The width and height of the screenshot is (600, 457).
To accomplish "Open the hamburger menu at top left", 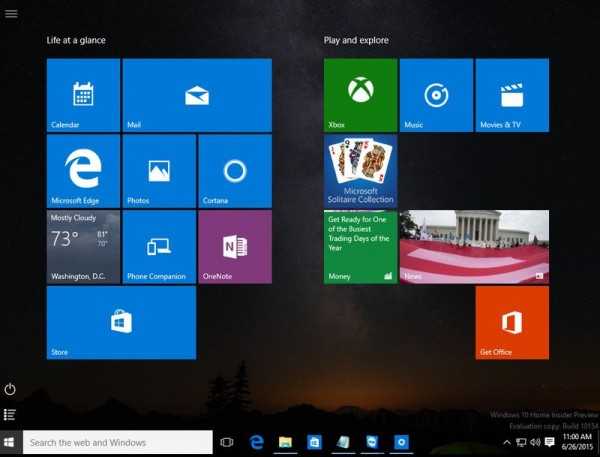I will click(x=11, y=13).
